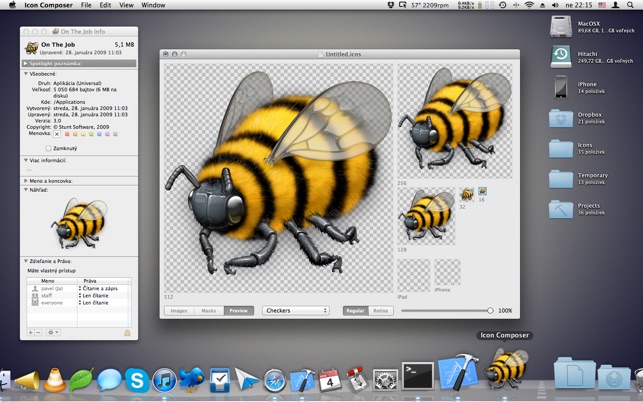Open the Icons folder on desktop
643x402 pixels.
click(561, 148)
